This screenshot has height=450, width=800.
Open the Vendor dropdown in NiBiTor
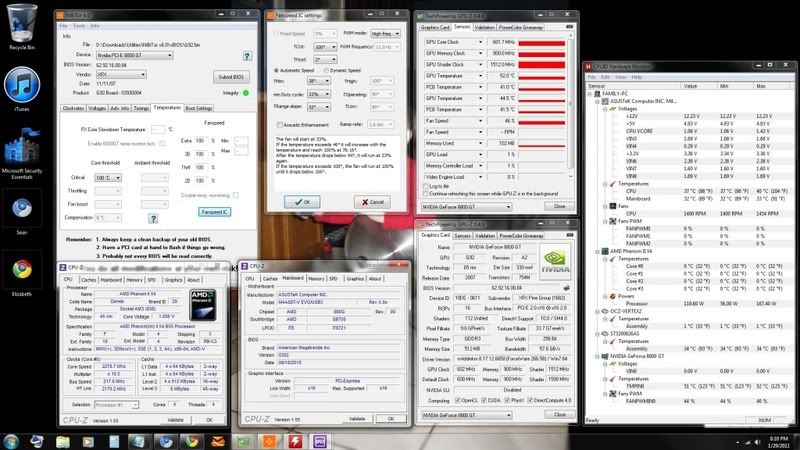click(x=121, y=74)
